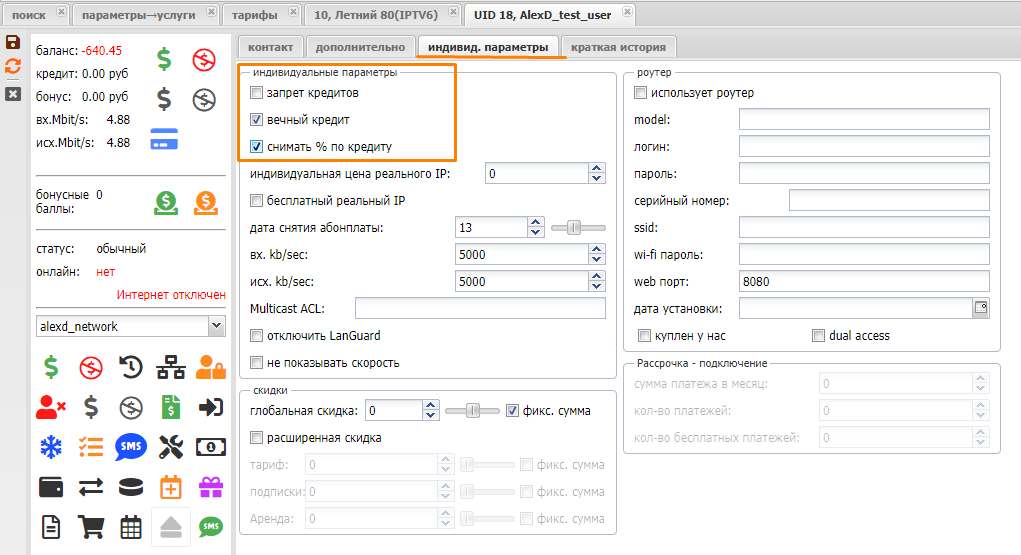1021x555 pixels.
Task: Click the purple gift icon
Action: coord(211,487)
